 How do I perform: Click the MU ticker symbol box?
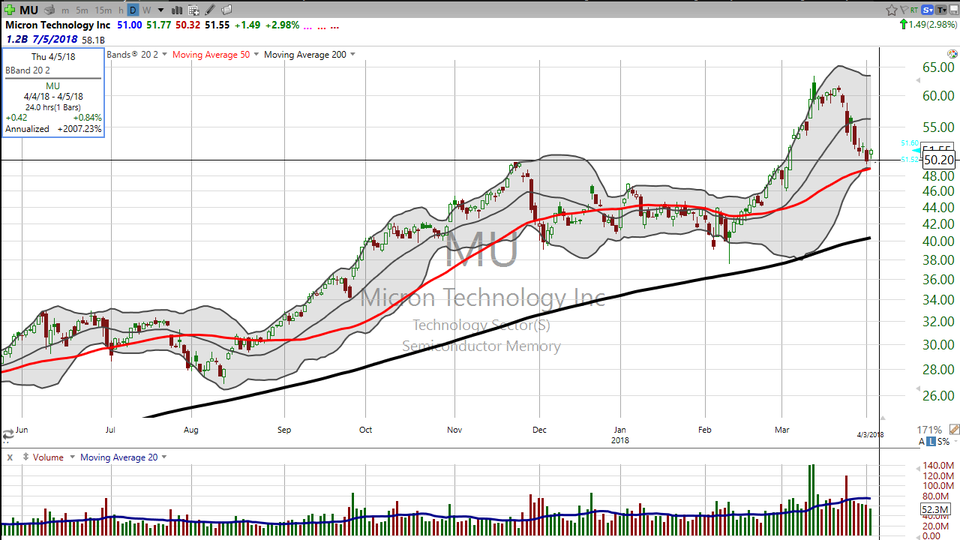[x=29, y=10]
